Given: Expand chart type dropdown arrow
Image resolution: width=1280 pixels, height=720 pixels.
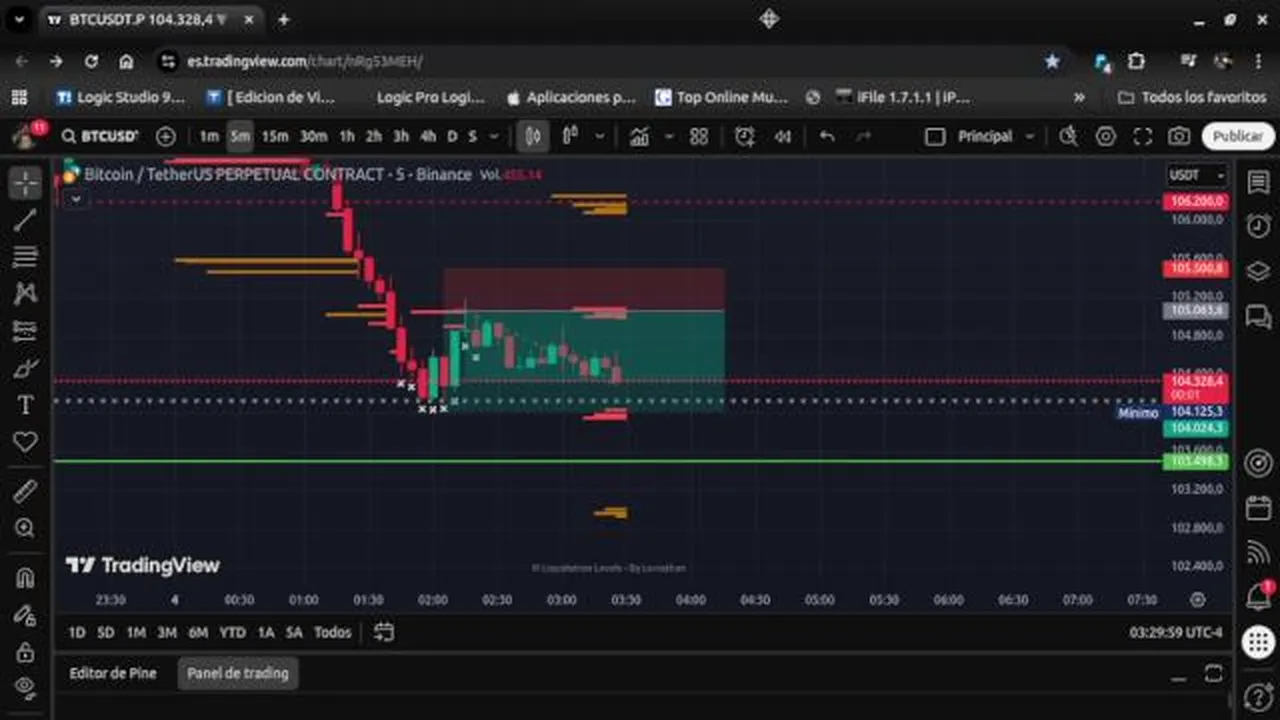Looking at the screenshot, I should (600, 136).
